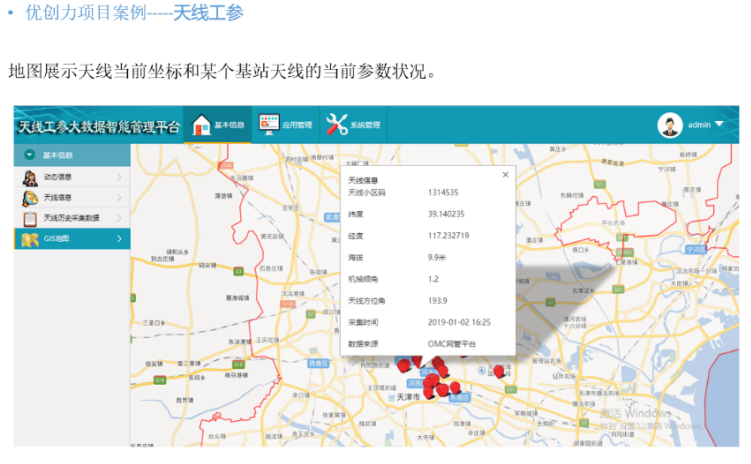Click the platform title 天线工参大数据智能管理平台
Image resolution: width=751 pixels, height=464 pixels.
coord(99,127)
